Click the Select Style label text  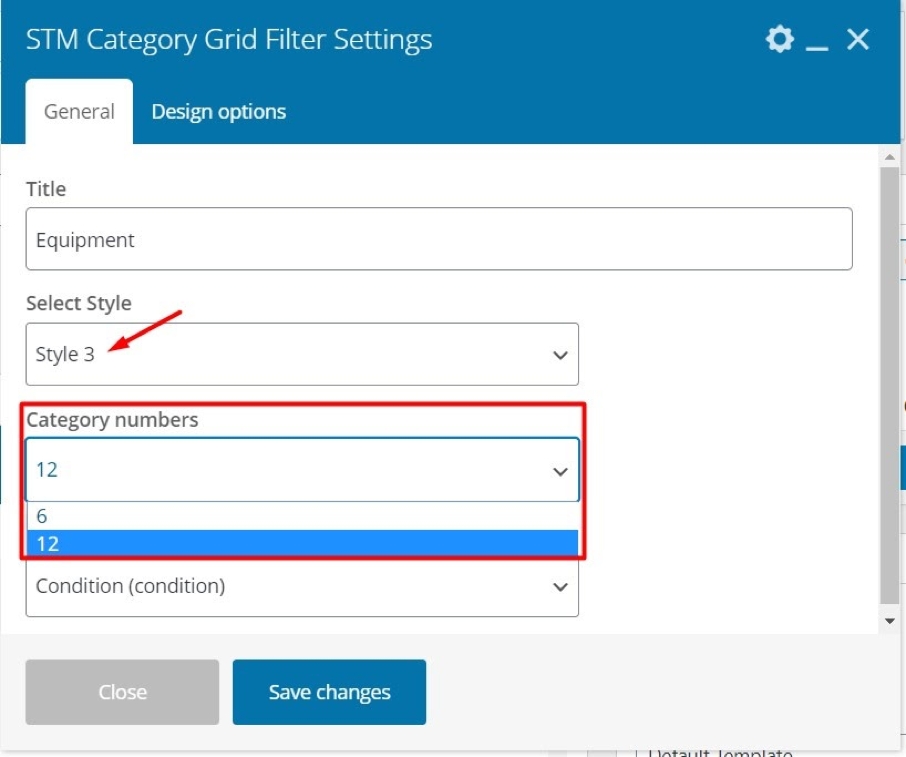coord(79,303)
